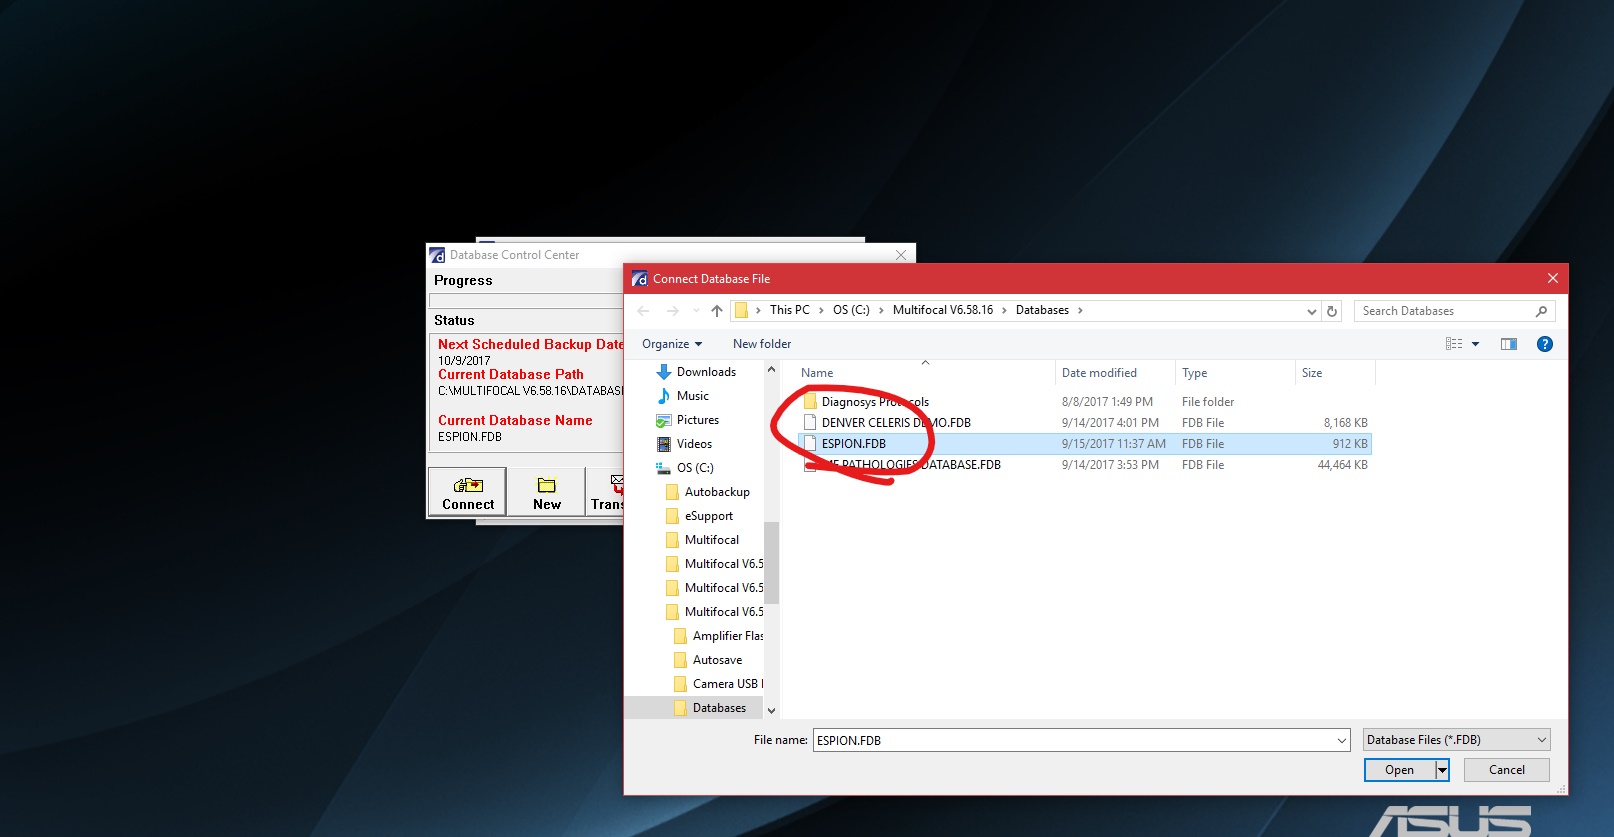Screen dimensions: 1614x837
Task: Select Multifocal folder in tree
Action: coord(712,540)
